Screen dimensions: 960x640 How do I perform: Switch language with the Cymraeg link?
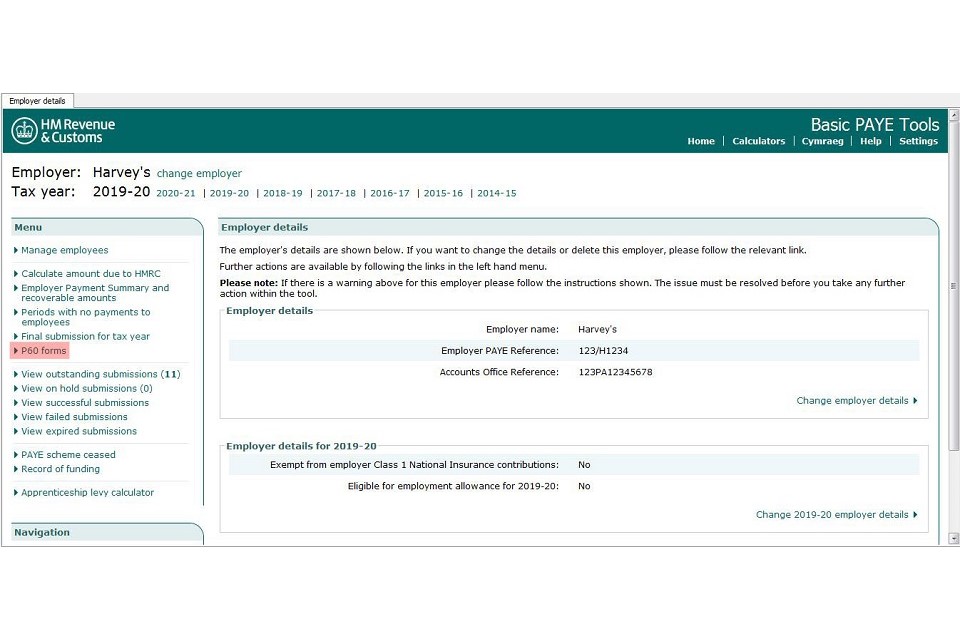tap(822, 141)
